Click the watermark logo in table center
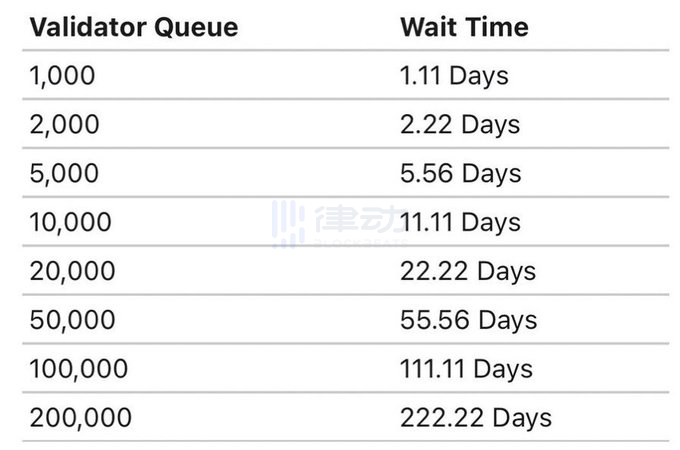Image resolution: width=680 pixels, height=450 pixels. pos(288,224)
